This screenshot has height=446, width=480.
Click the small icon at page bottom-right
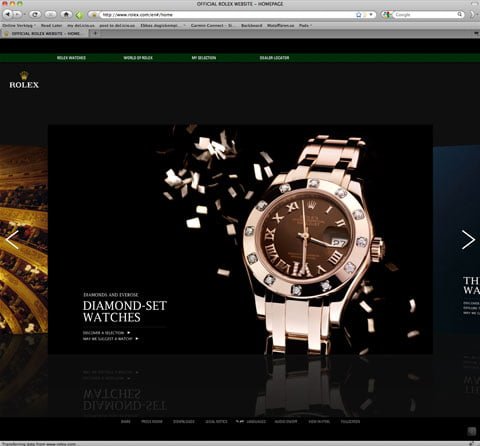(472, 431)
